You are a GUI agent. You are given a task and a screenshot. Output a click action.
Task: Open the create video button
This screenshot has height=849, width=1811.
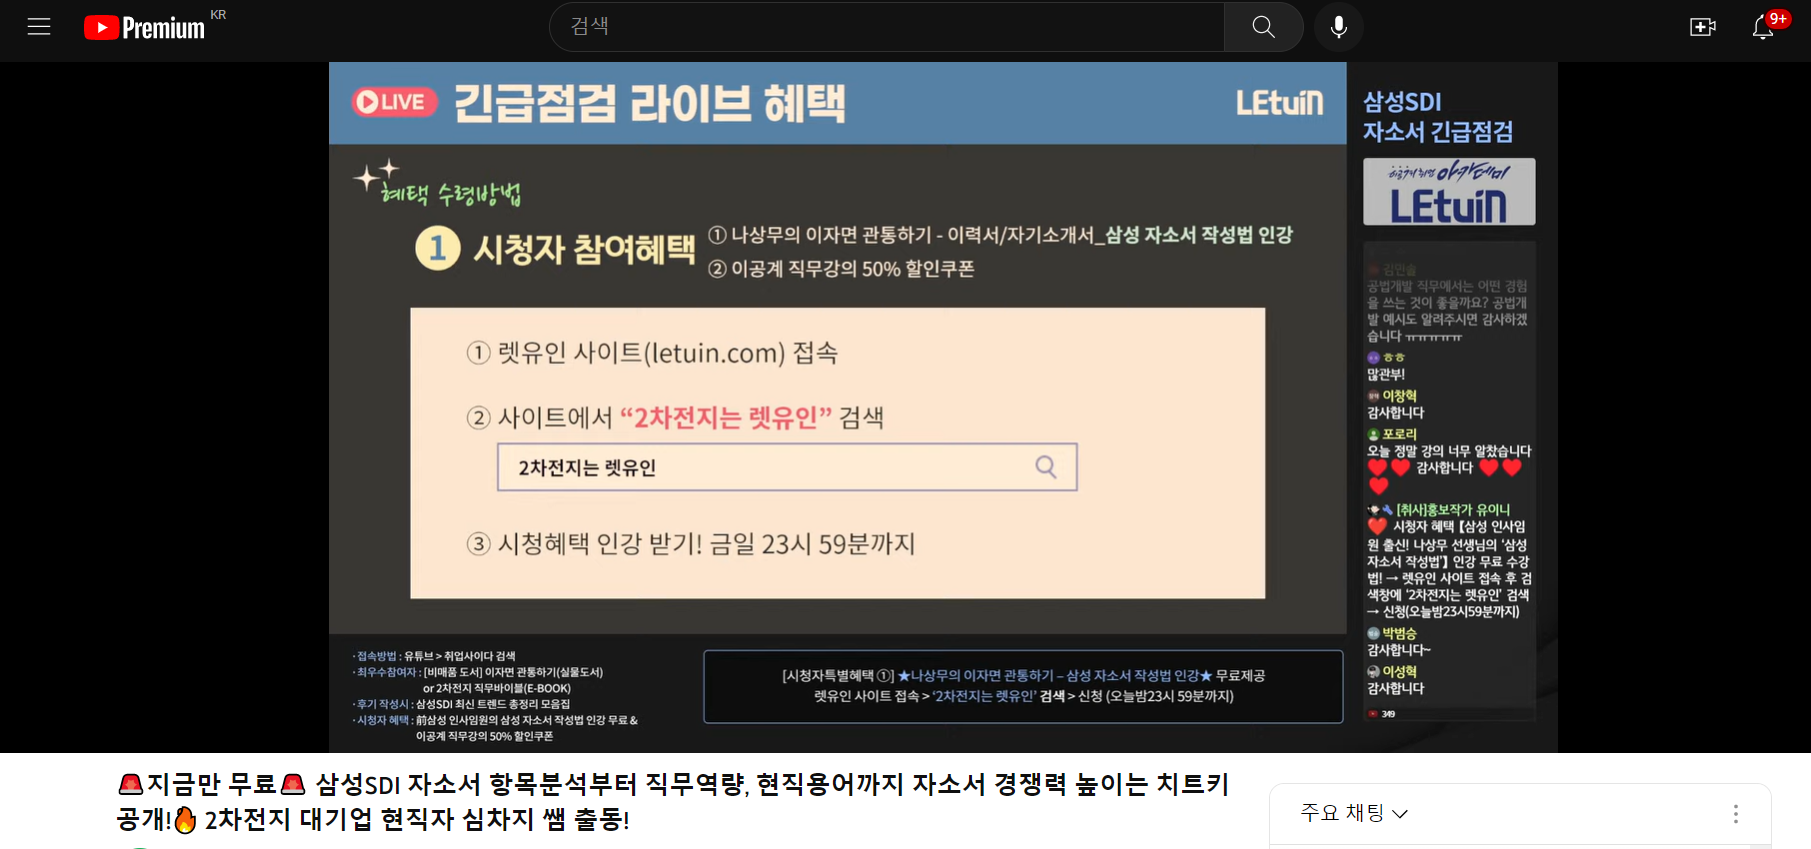tap(1703, 27)
